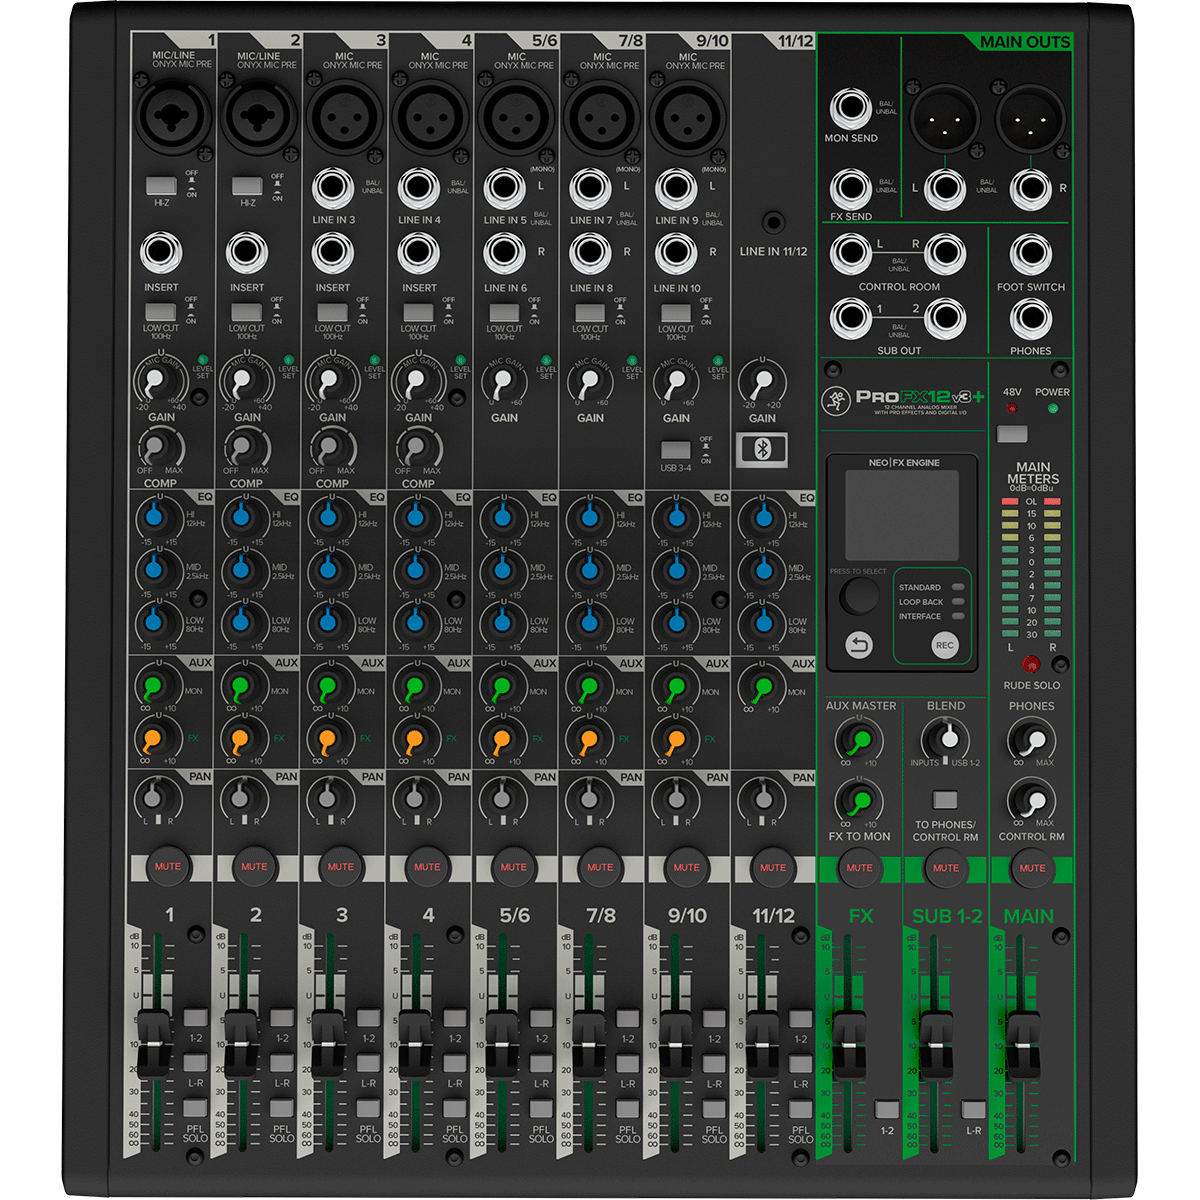Toggle the USB 3-4 switch on channel 9/10
The image size is (1200, 1200).
pos(676,451)
